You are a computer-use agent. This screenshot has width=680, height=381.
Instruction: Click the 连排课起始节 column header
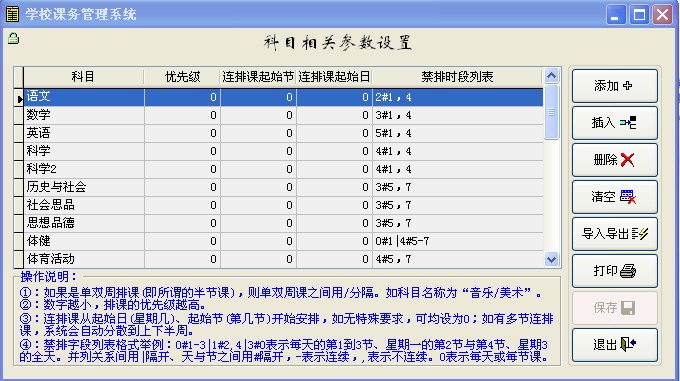258,77
